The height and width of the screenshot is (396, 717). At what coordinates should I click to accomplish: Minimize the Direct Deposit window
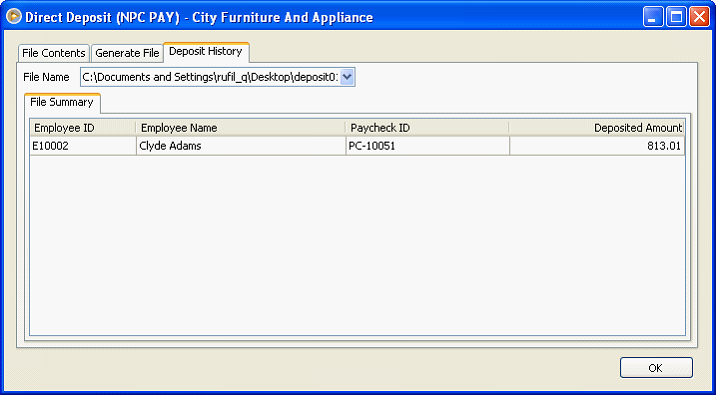pyautogui.click(x=653, y=17)
